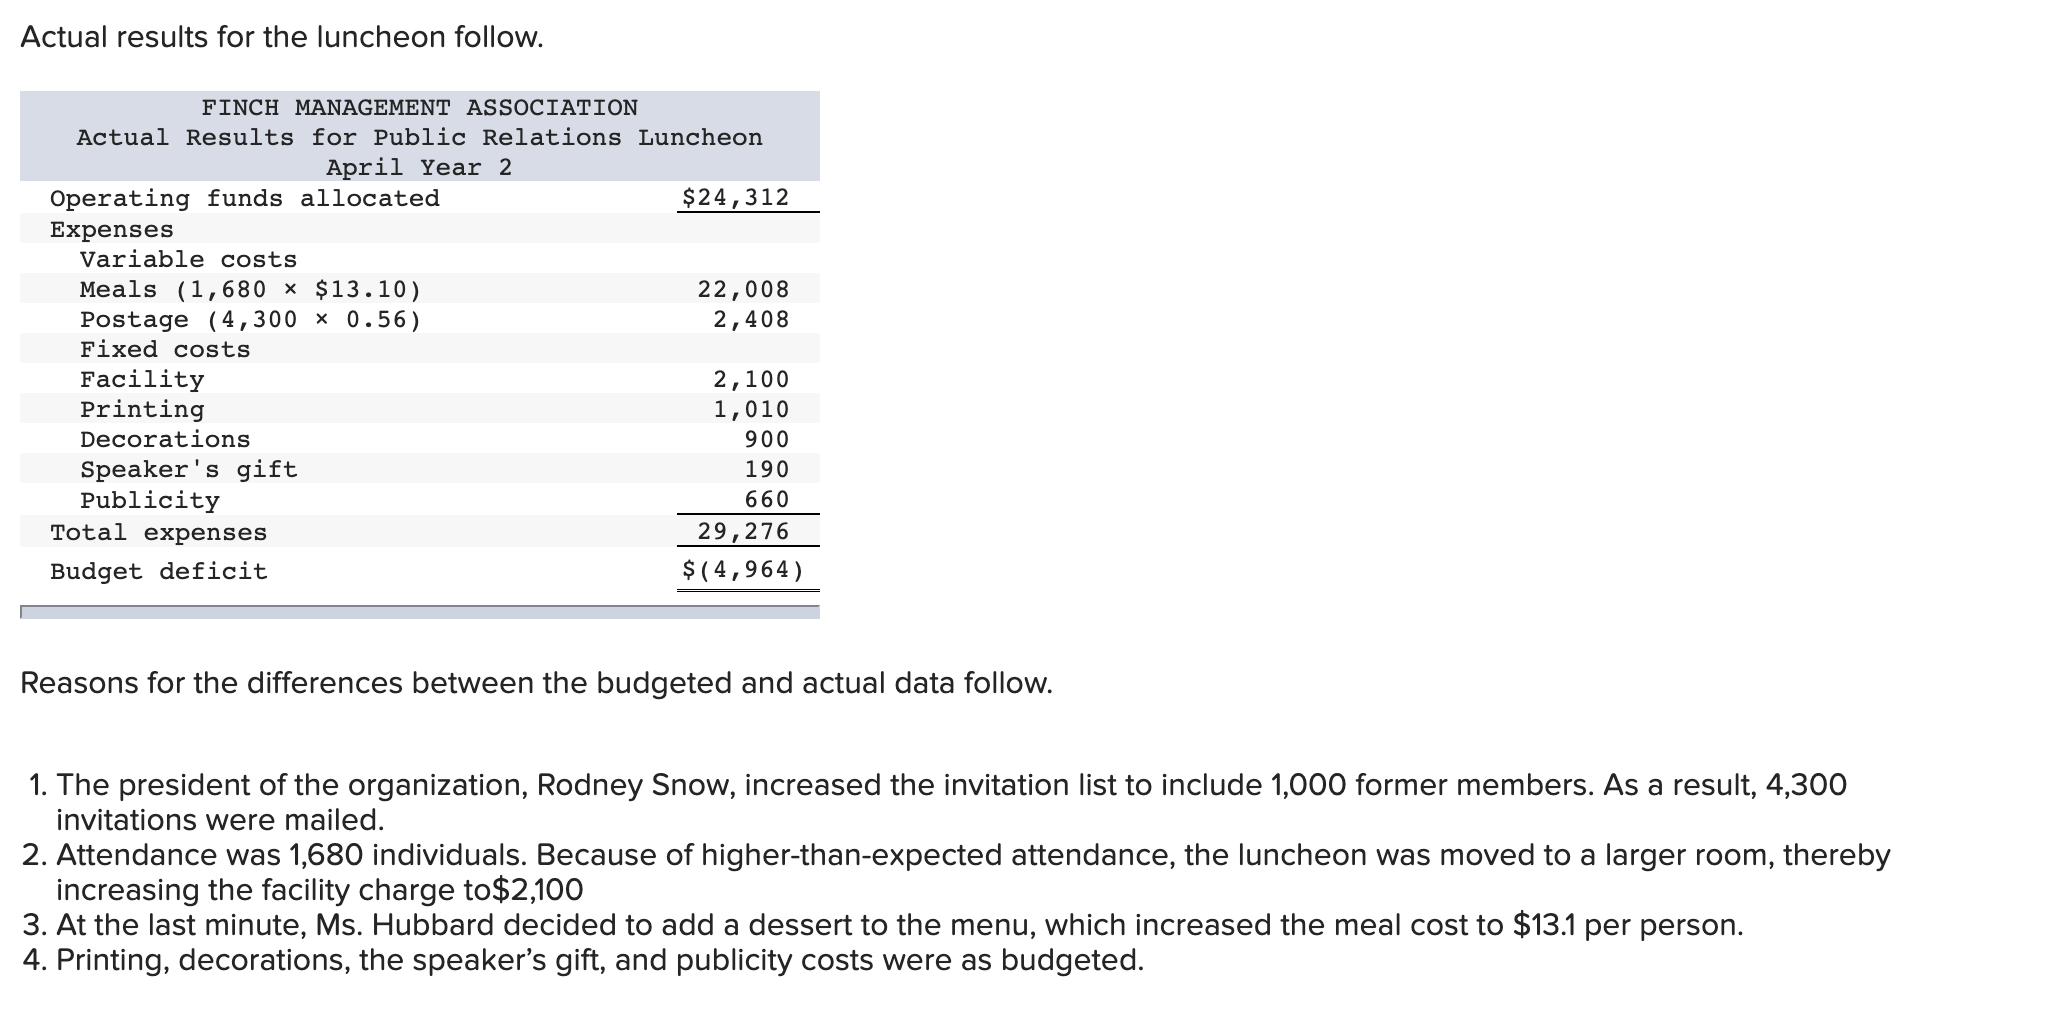Click the Facility cost 2,100
The height and width of the screenshot is (1012, 2058).
[x=751, y=380]
